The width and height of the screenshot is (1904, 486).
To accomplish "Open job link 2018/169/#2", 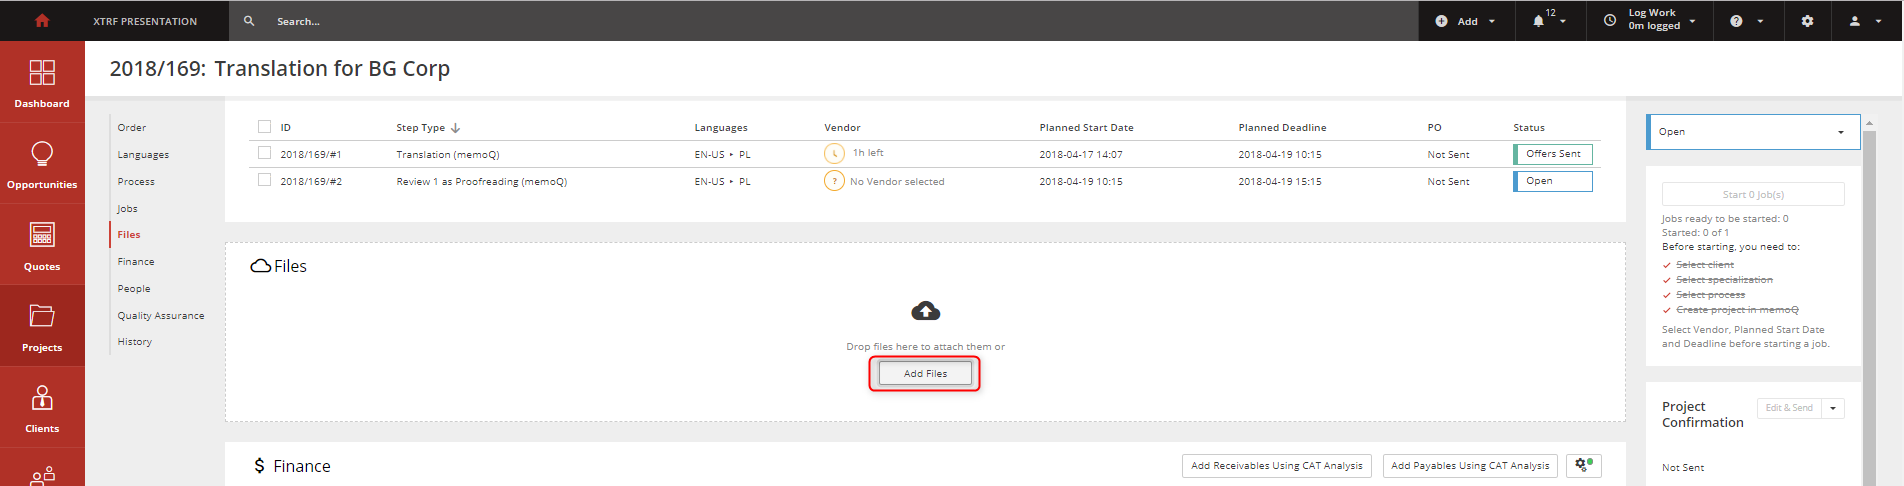I will point(311,182).
